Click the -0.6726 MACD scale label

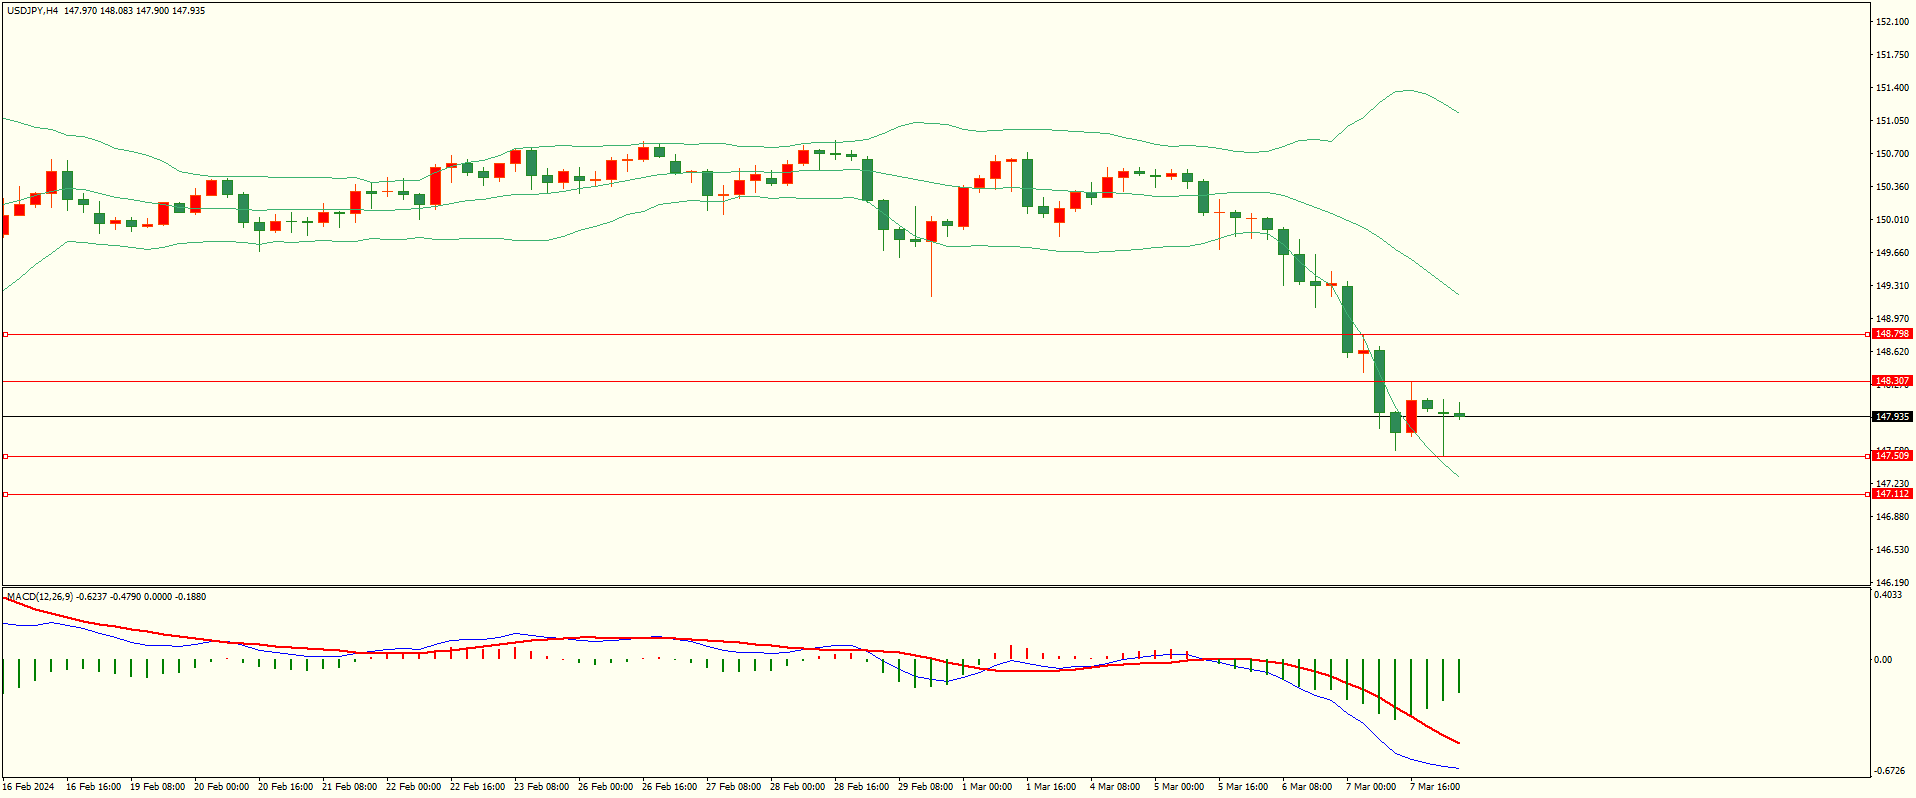coord(1888,771)
